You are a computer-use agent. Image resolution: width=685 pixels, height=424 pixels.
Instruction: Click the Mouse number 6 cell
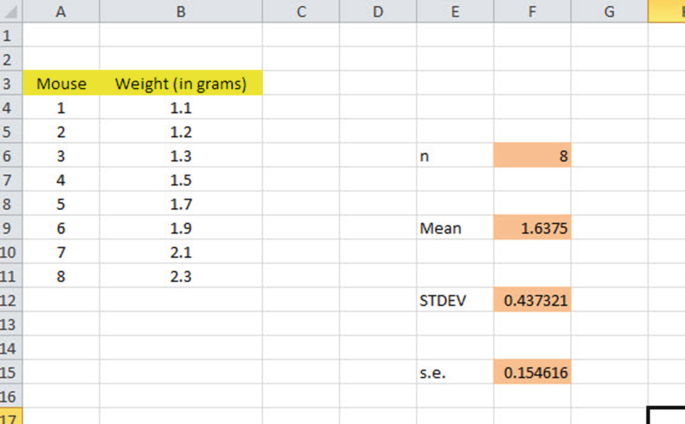pyautogui.click(x=61, y=229)
